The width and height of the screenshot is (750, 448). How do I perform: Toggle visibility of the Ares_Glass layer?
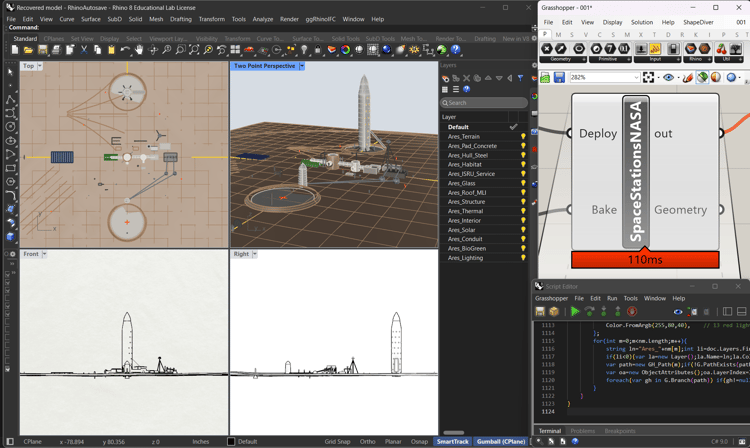pos(522,183)
